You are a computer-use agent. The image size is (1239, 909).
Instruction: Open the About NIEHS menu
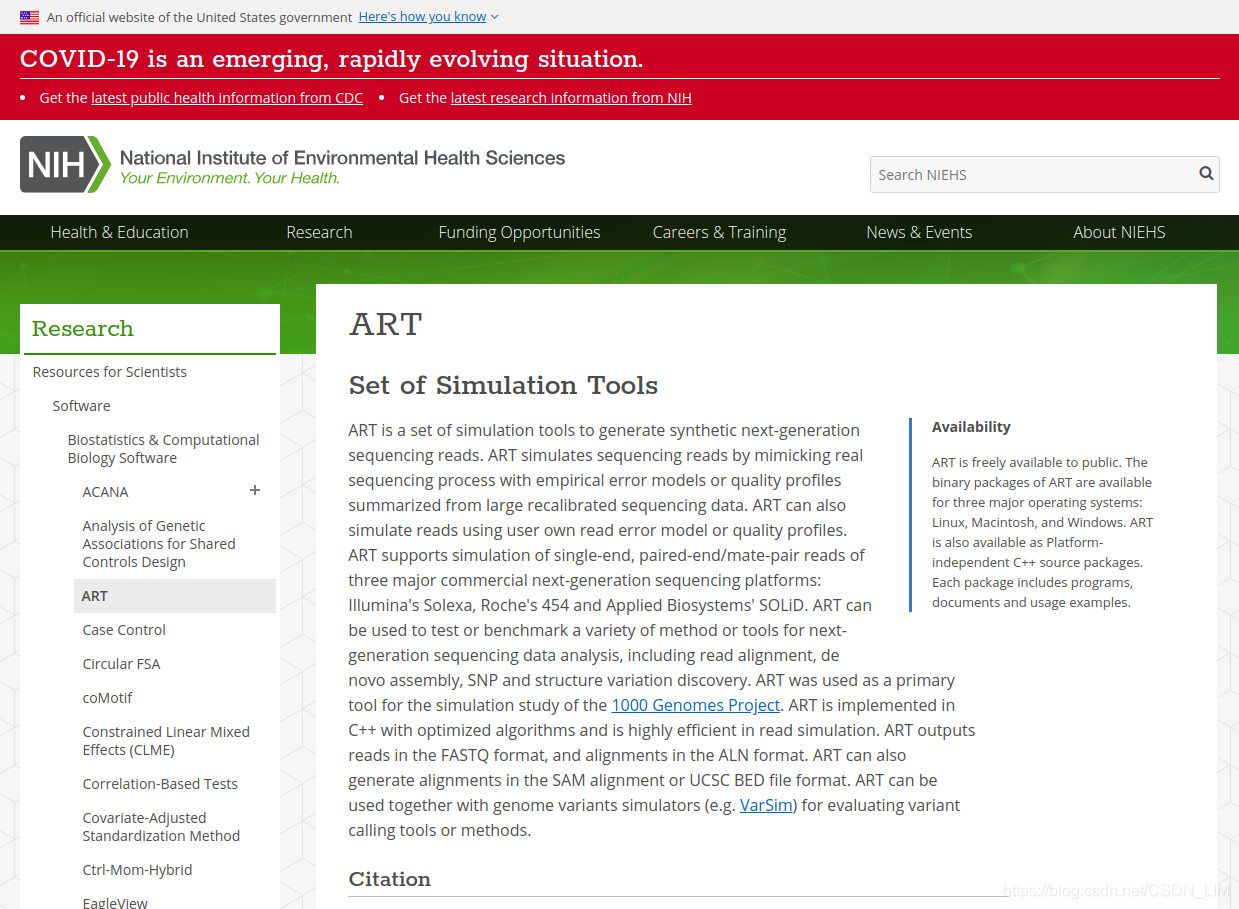click(x=1119, y=232)
